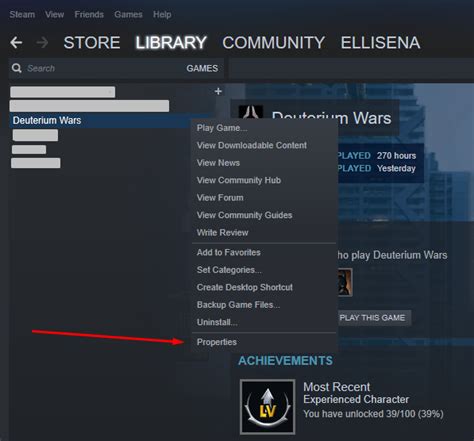Switch to the COMMUNITY tab
Screen dimensions: 474x441
pyautogui.click(x=273, y=43)
